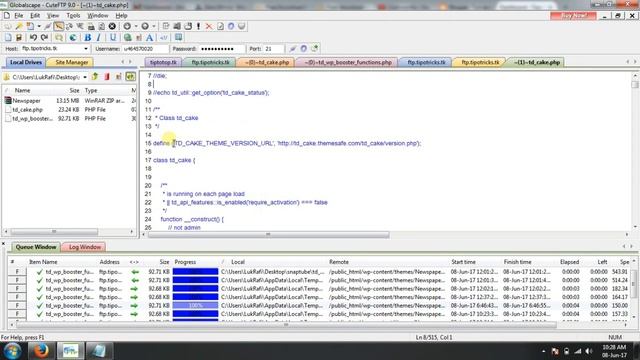Click the black circle Stop transfer icon
This screenshot has height=360, width=640.
(x=112, y=26)
